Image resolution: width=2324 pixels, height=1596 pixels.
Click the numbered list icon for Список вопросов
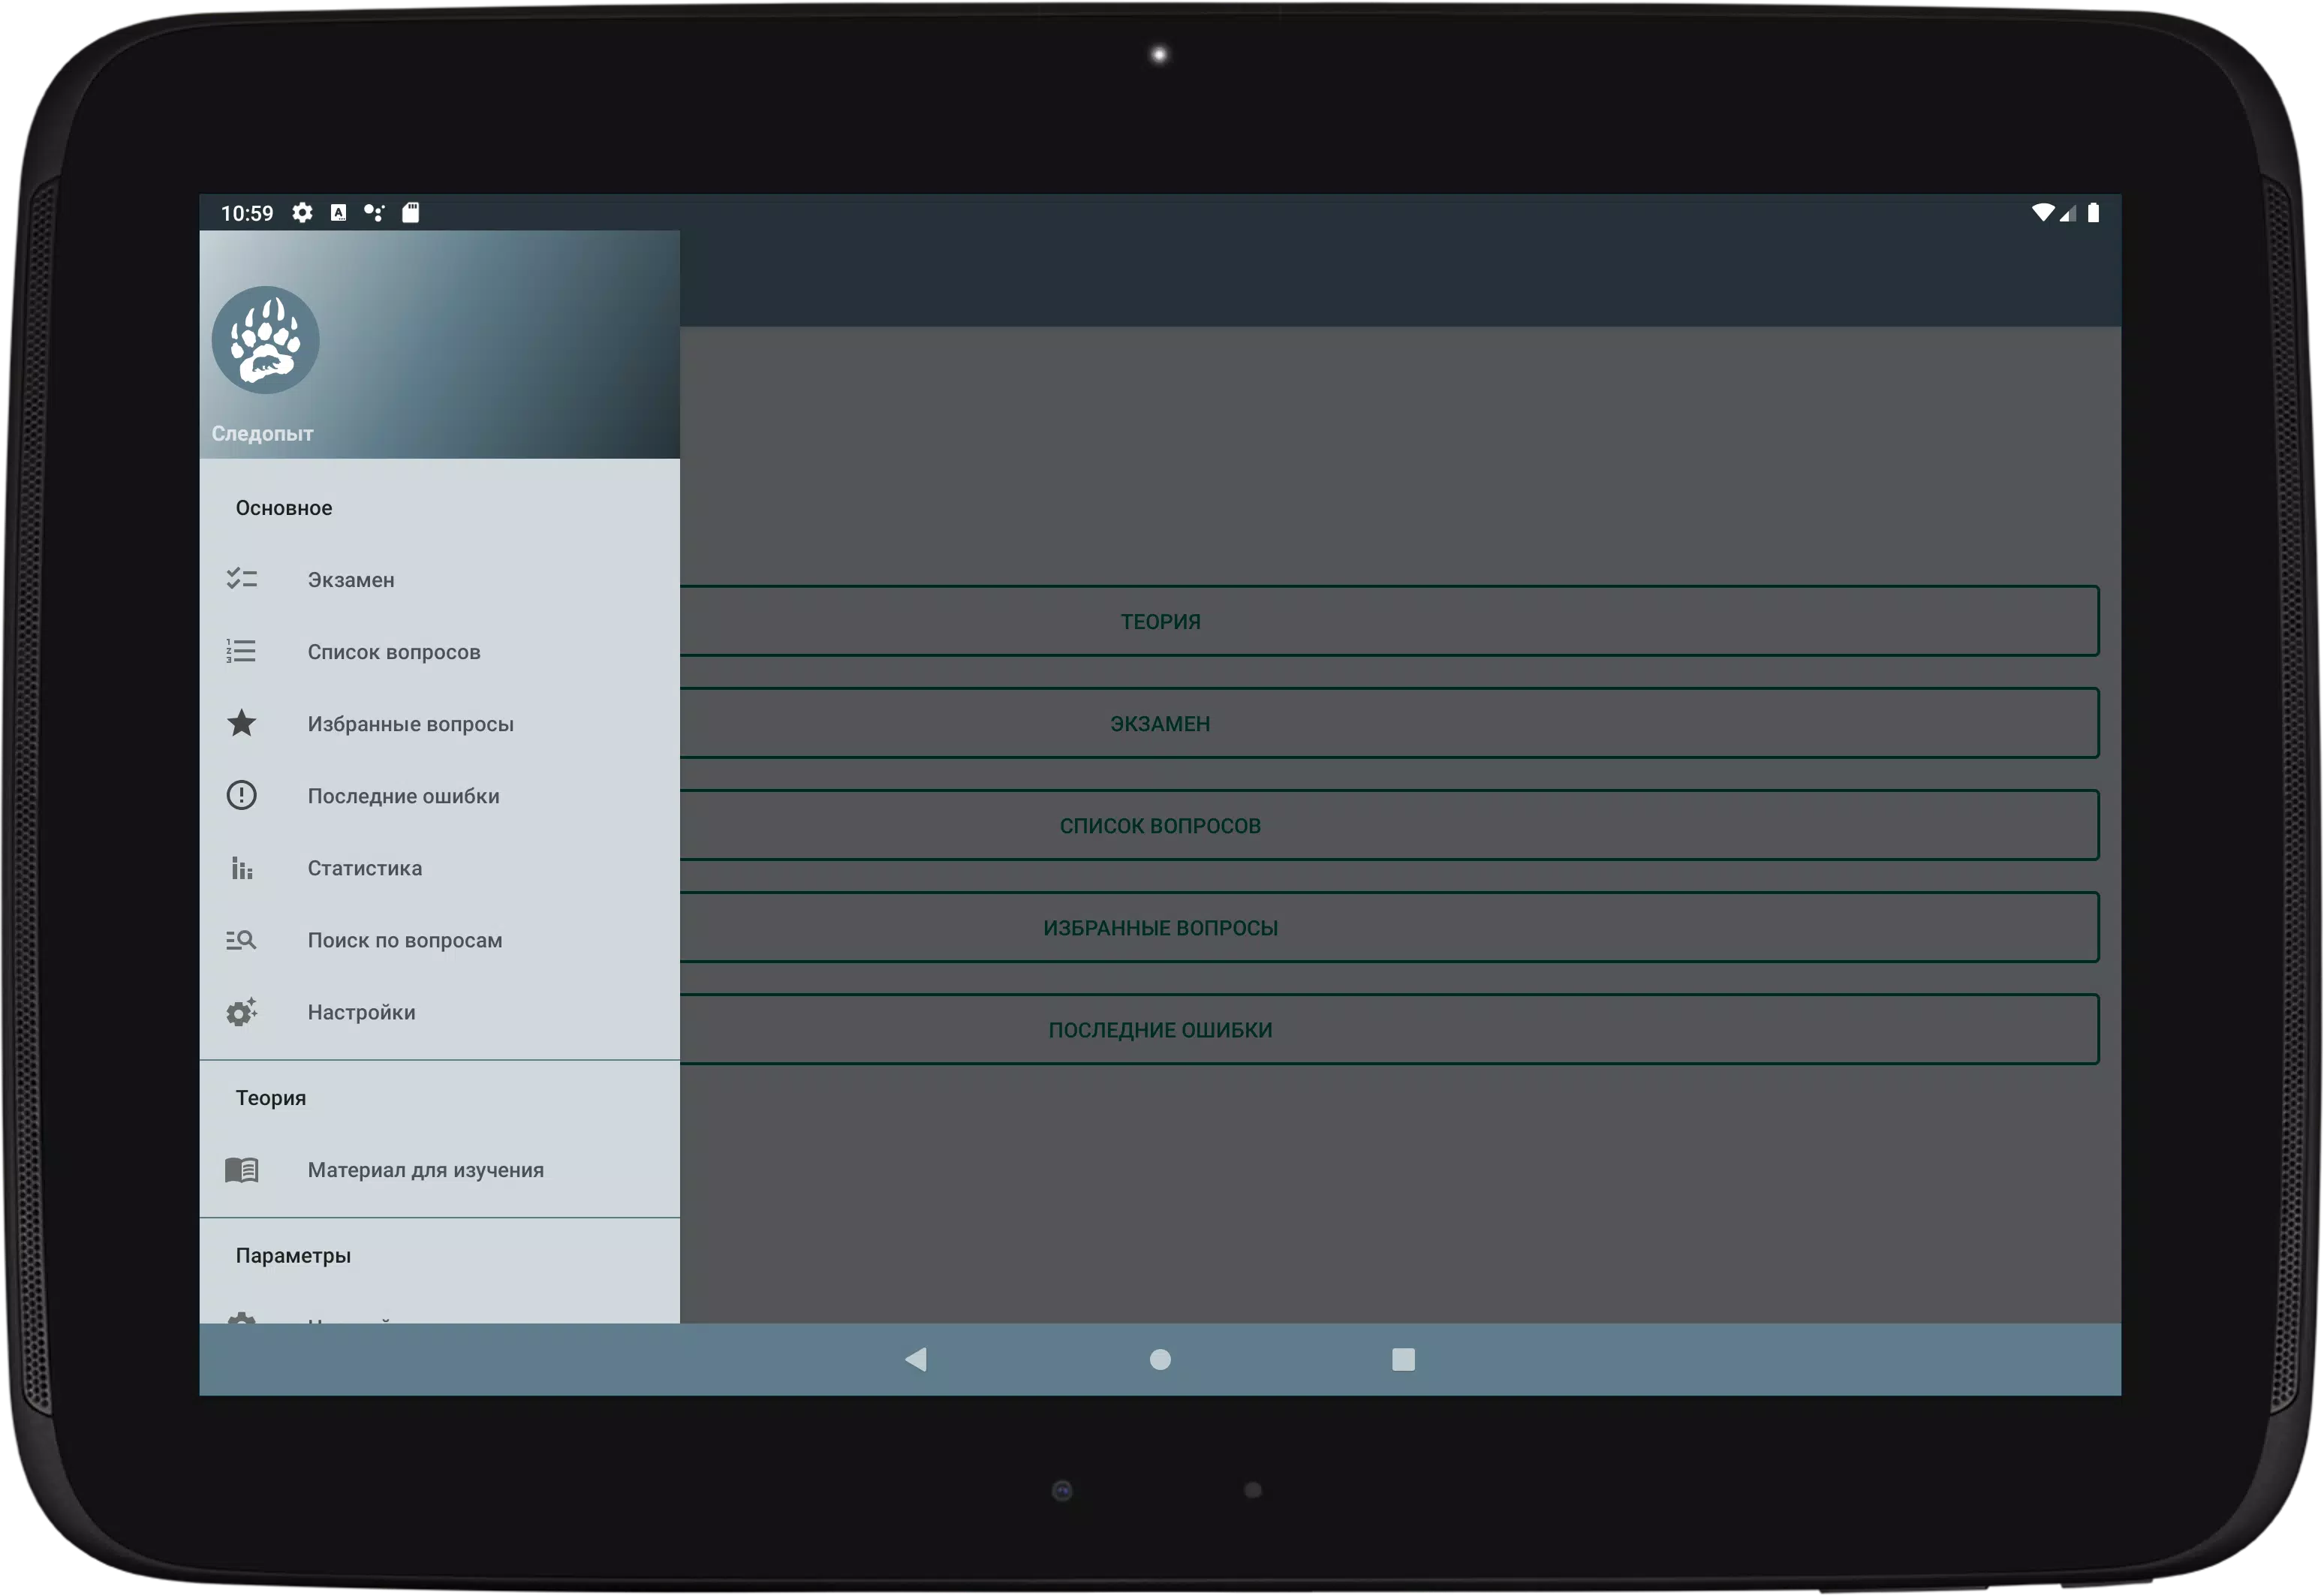[x=241, y=651]
